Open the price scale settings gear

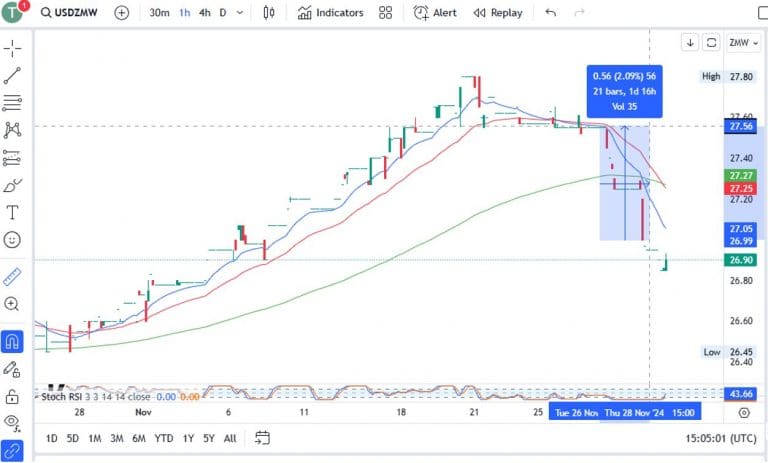(x=744, y=413)
